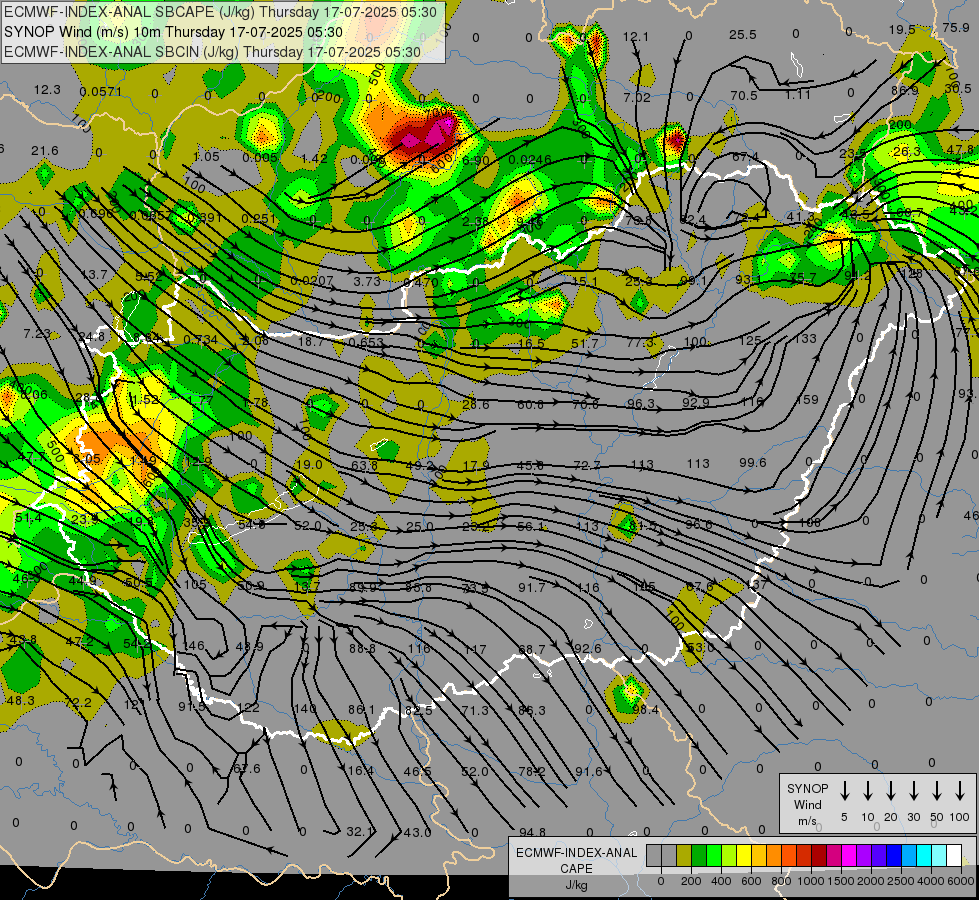Click the map value '72.7'

(587, 465)
